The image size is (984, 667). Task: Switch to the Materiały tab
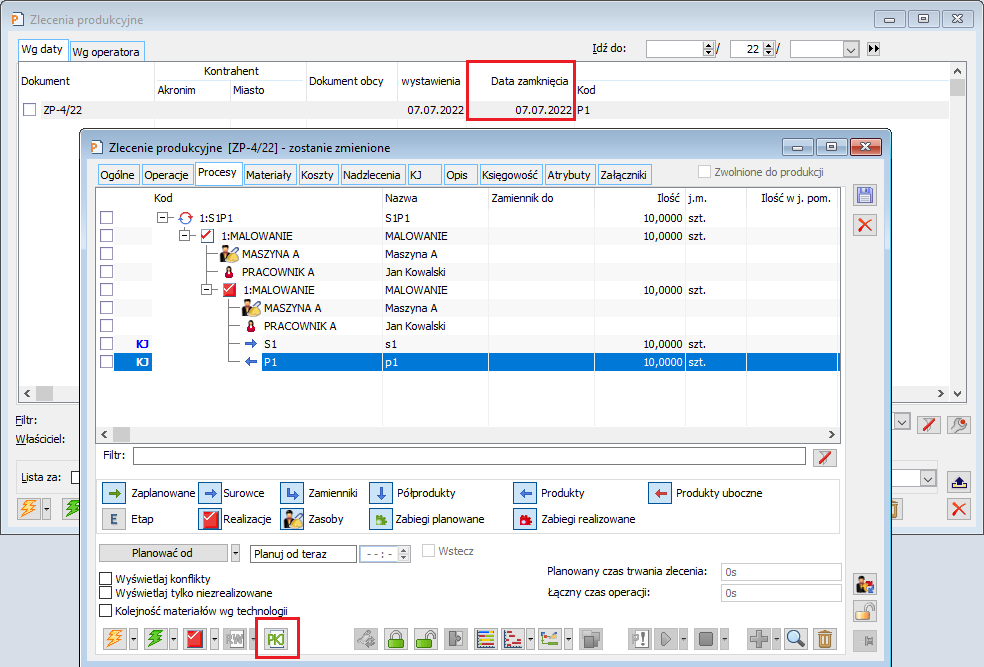[269, 174]
